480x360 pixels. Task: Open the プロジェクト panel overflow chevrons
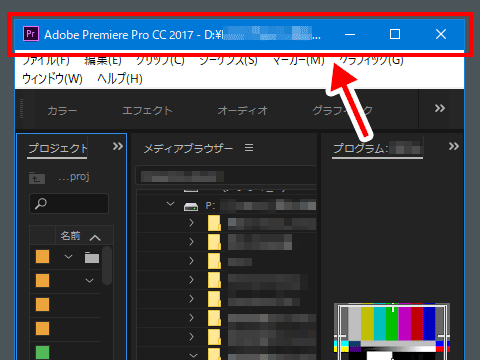coord(118,146)
